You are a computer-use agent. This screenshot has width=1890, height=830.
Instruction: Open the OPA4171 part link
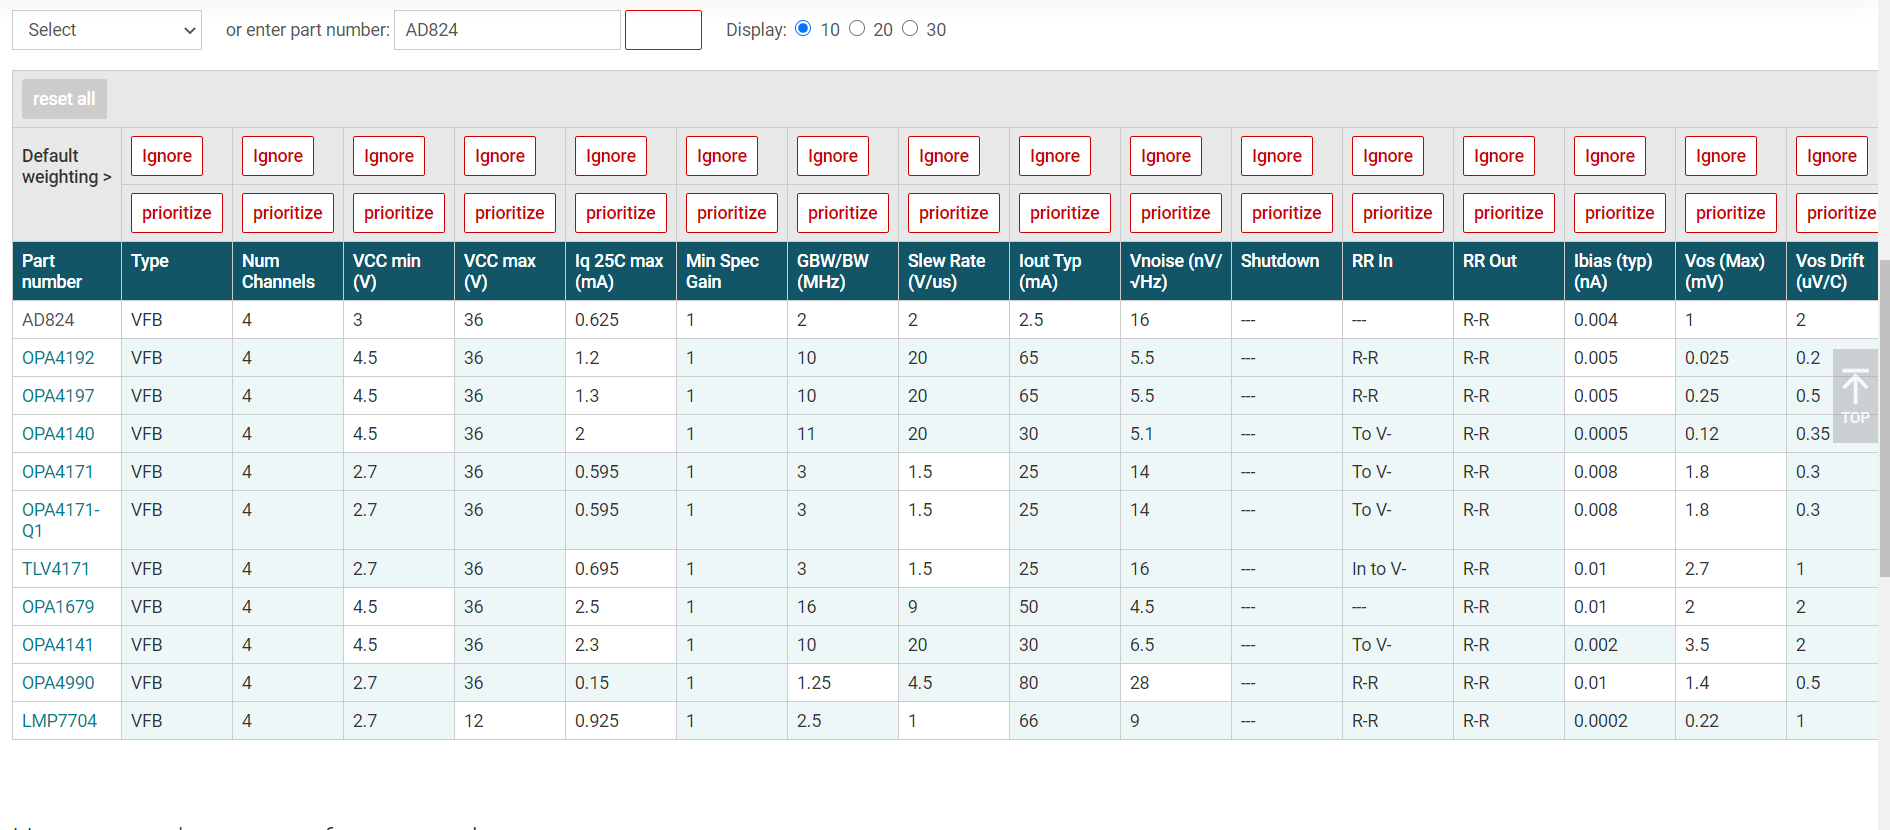point(57,472)
